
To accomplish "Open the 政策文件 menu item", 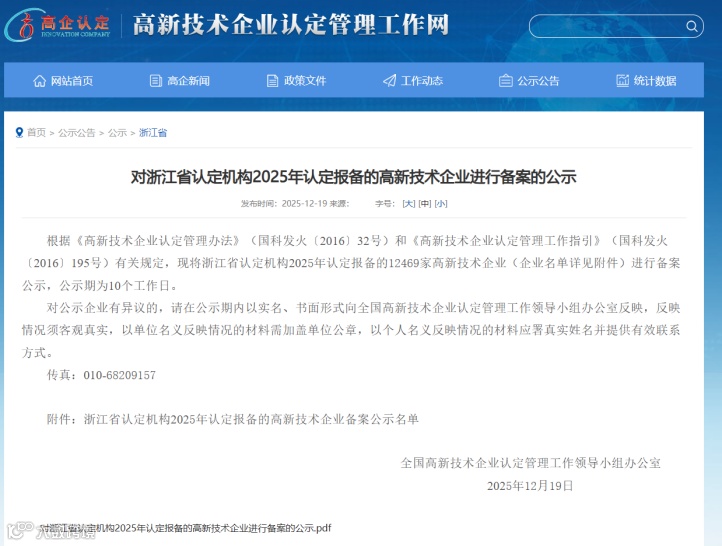I will 297,81.
